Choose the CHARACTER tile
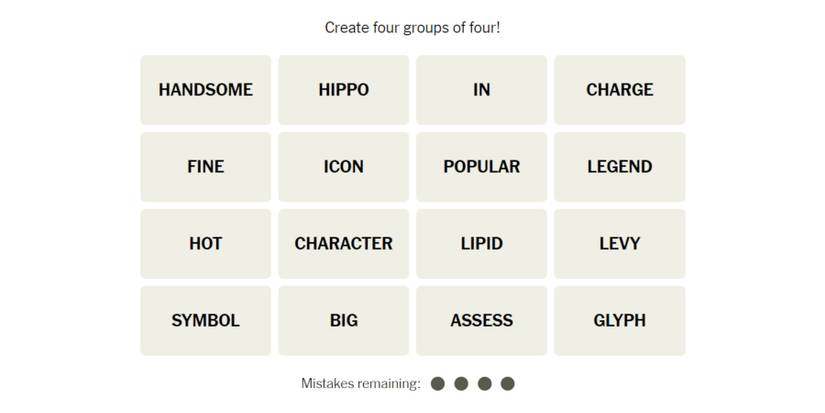The image size is (825, 413). (x=343, y=244)
